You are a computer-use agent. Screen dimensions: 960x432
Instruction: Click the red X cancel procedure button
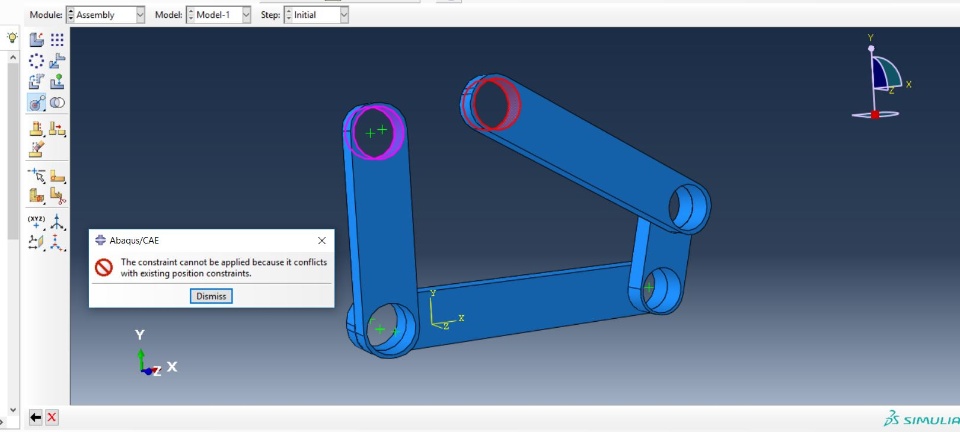pyautogui.click(x=51, y=418)
